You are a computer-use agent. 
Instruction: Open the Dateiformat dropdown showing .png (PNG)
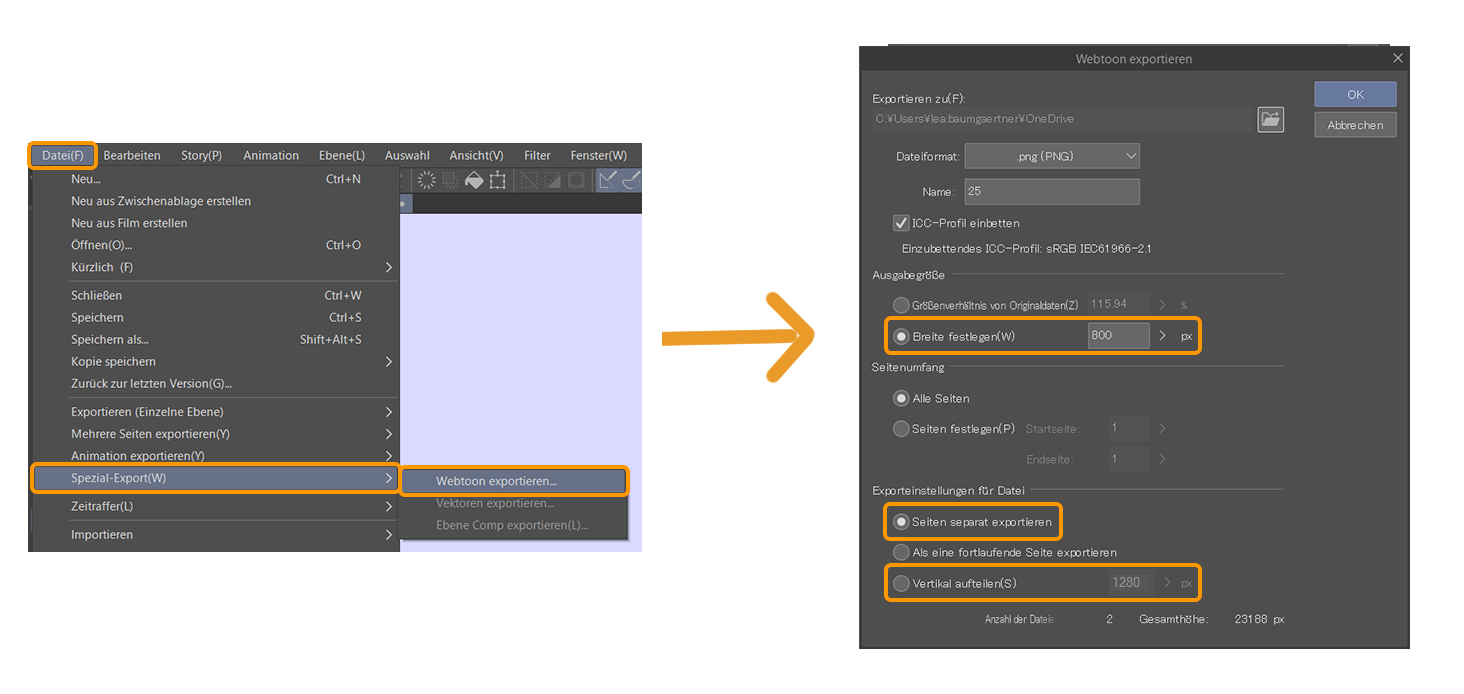(x=1052, y=155)
